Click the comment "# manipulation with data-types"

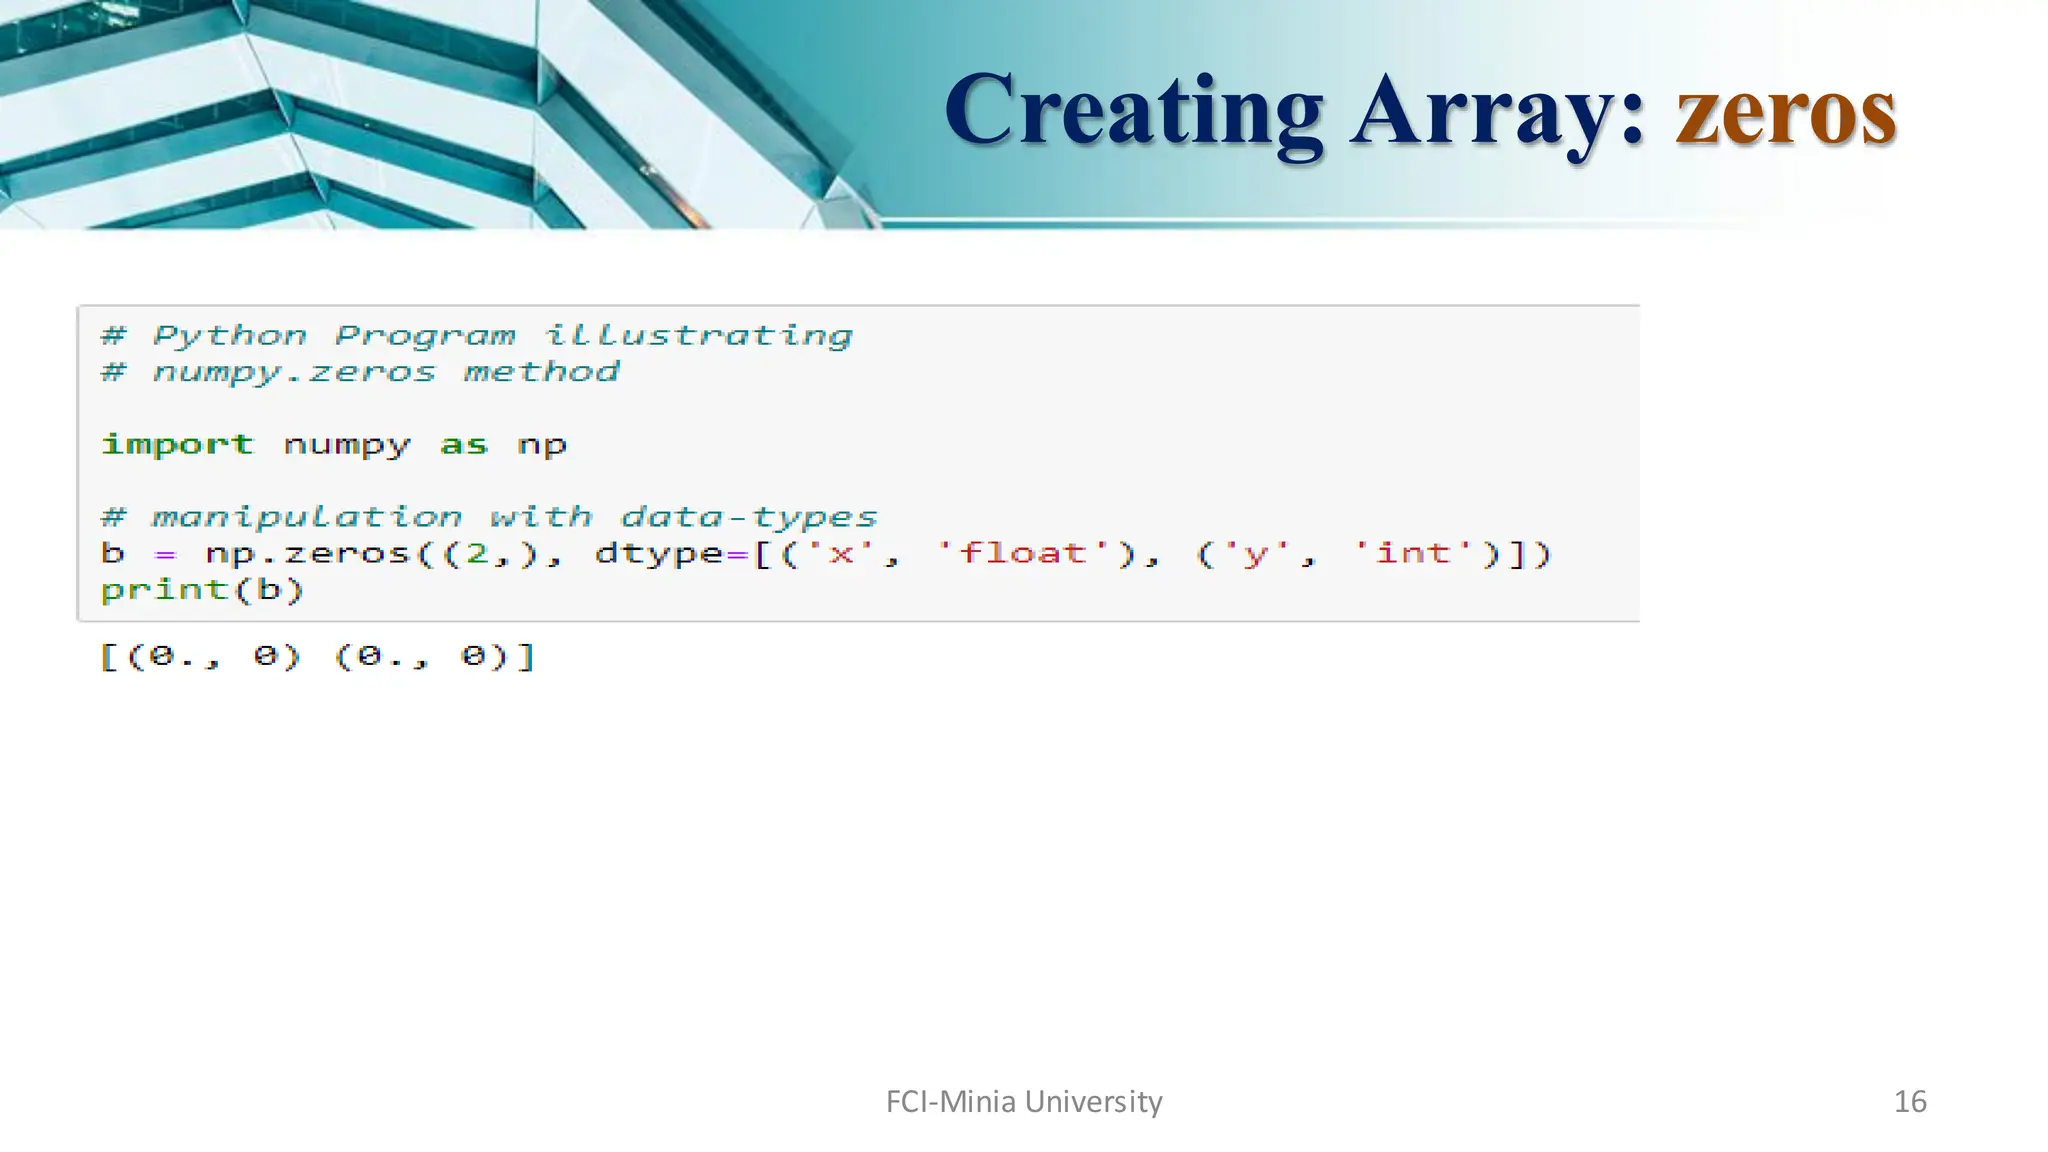489,517
